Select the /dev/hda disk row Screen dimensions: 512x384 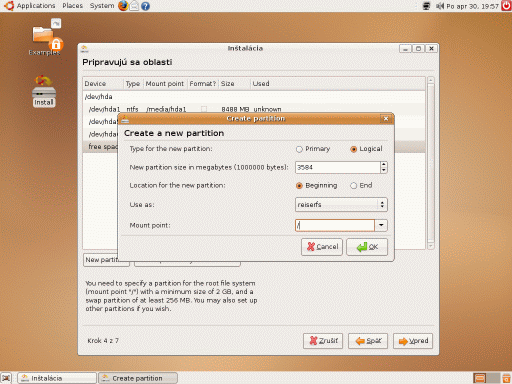tap(254, 97)
